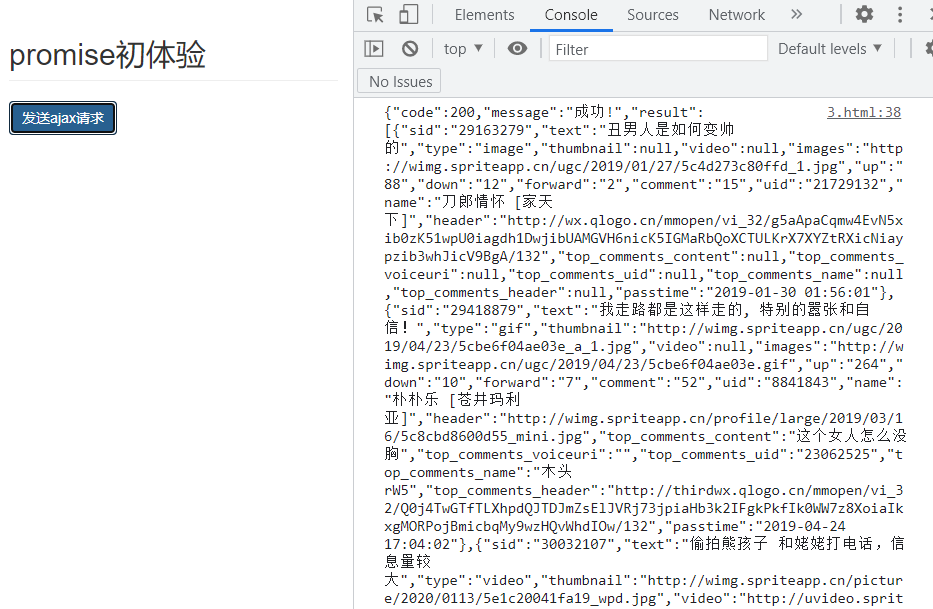This screenshot has width=933, height=609.
Task: Open the Default levels dropdown
Action: coord(830,48)
